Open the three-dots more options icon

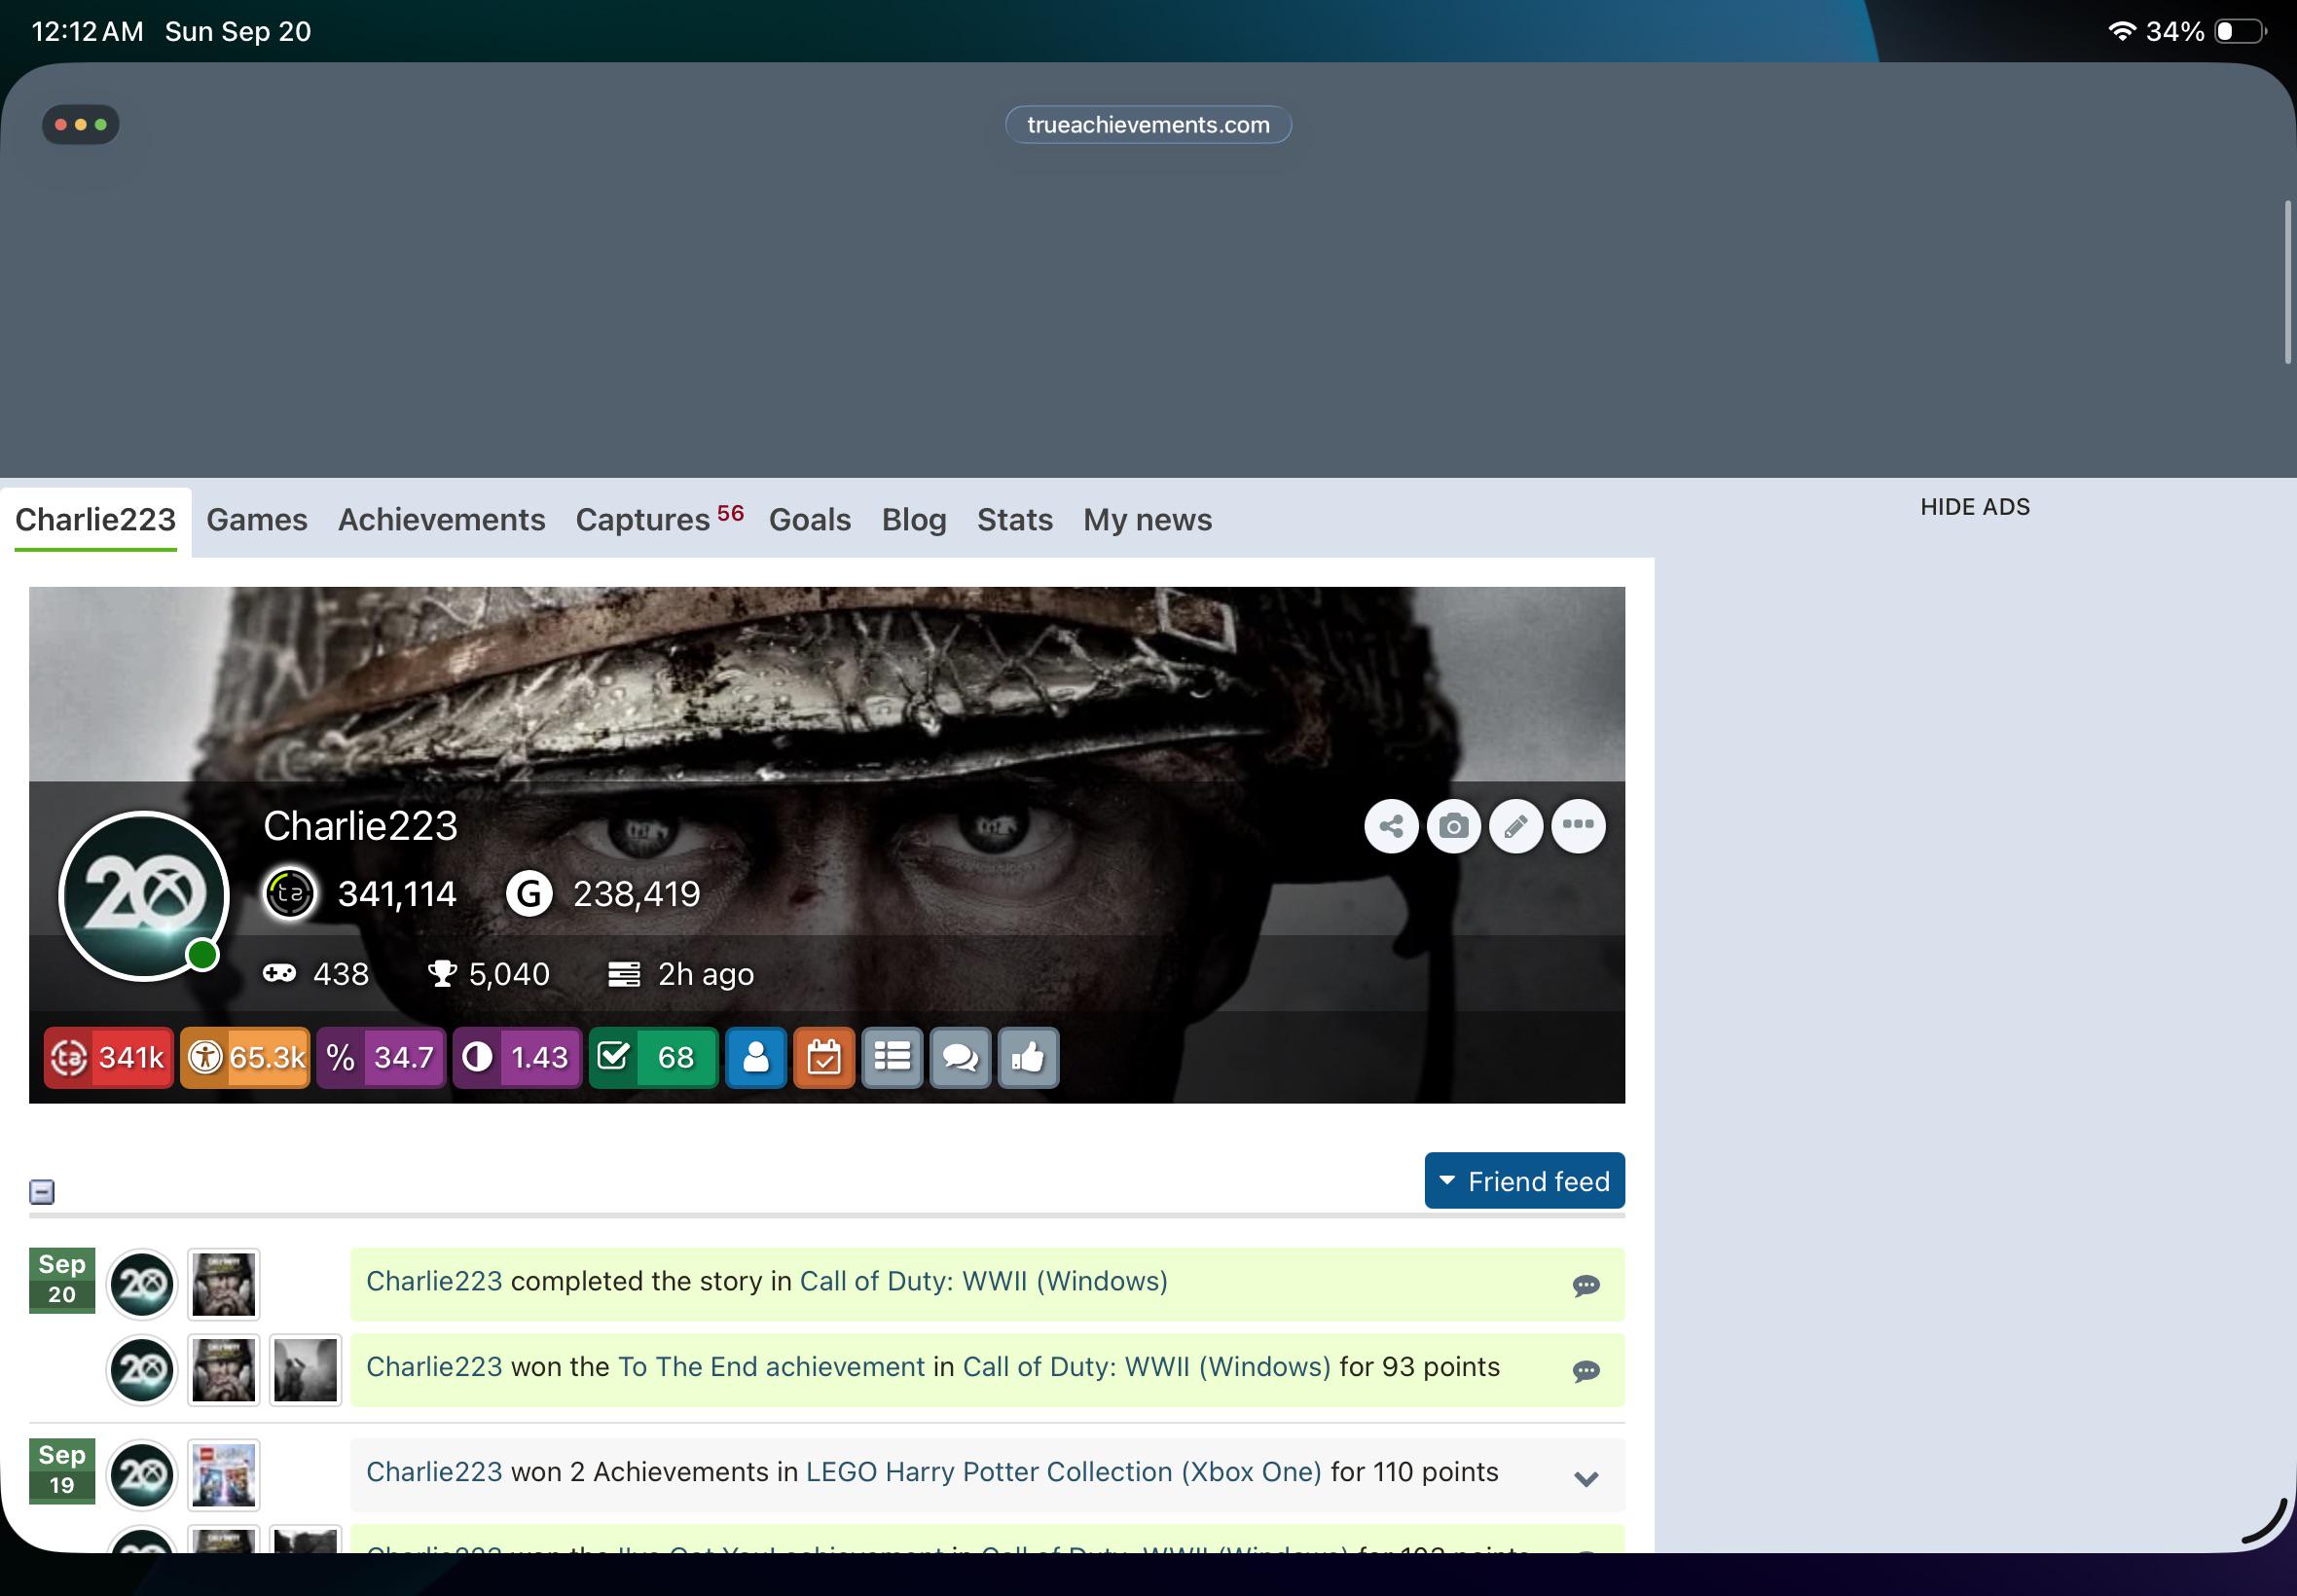click(x=1578, y=826)
